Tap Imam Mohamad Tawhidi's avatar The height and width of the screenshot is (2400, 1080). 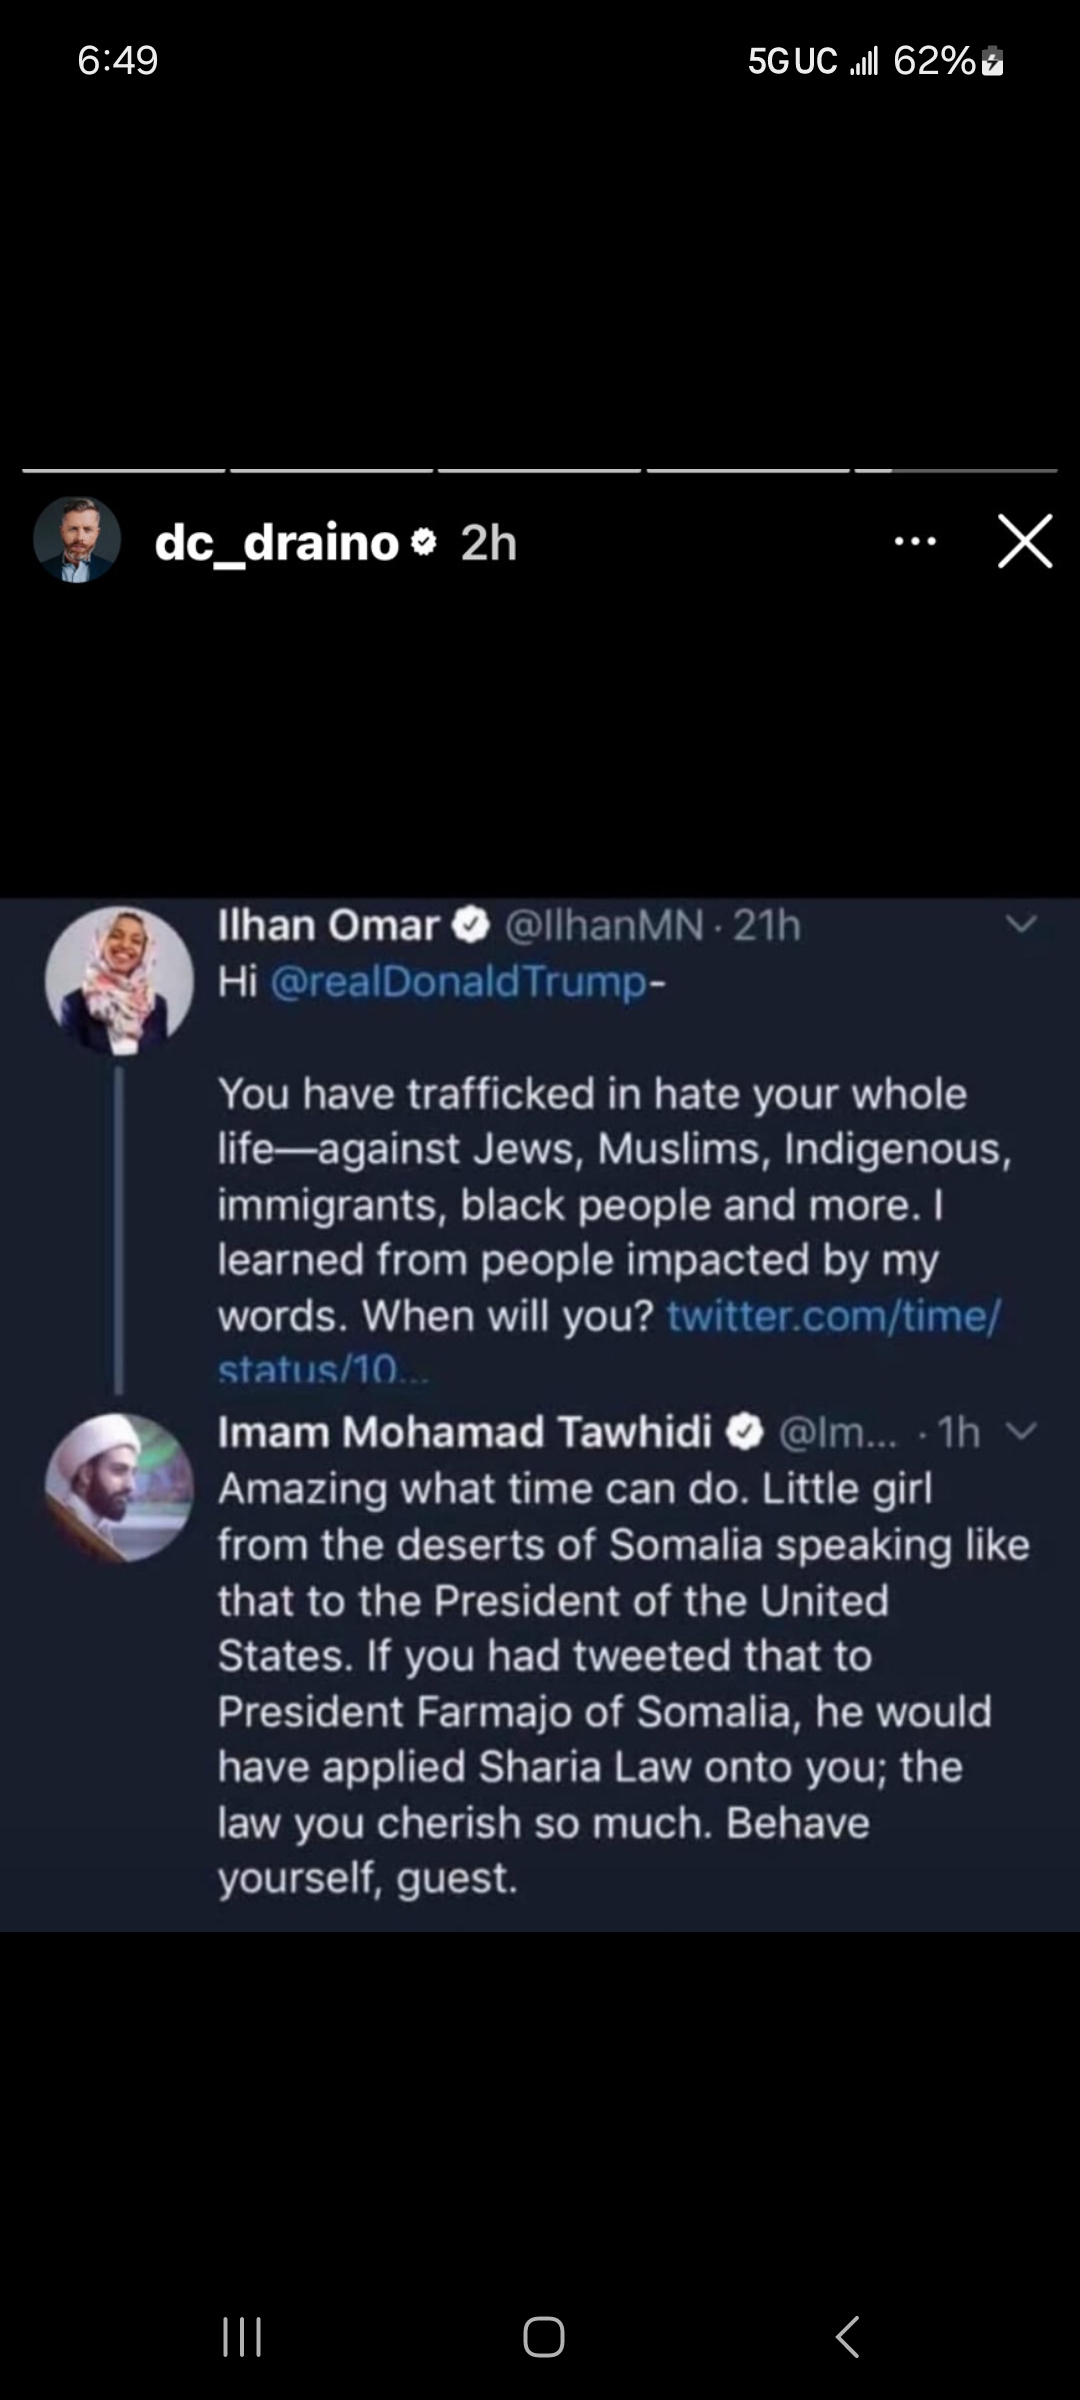click(x=119, y=1488)
